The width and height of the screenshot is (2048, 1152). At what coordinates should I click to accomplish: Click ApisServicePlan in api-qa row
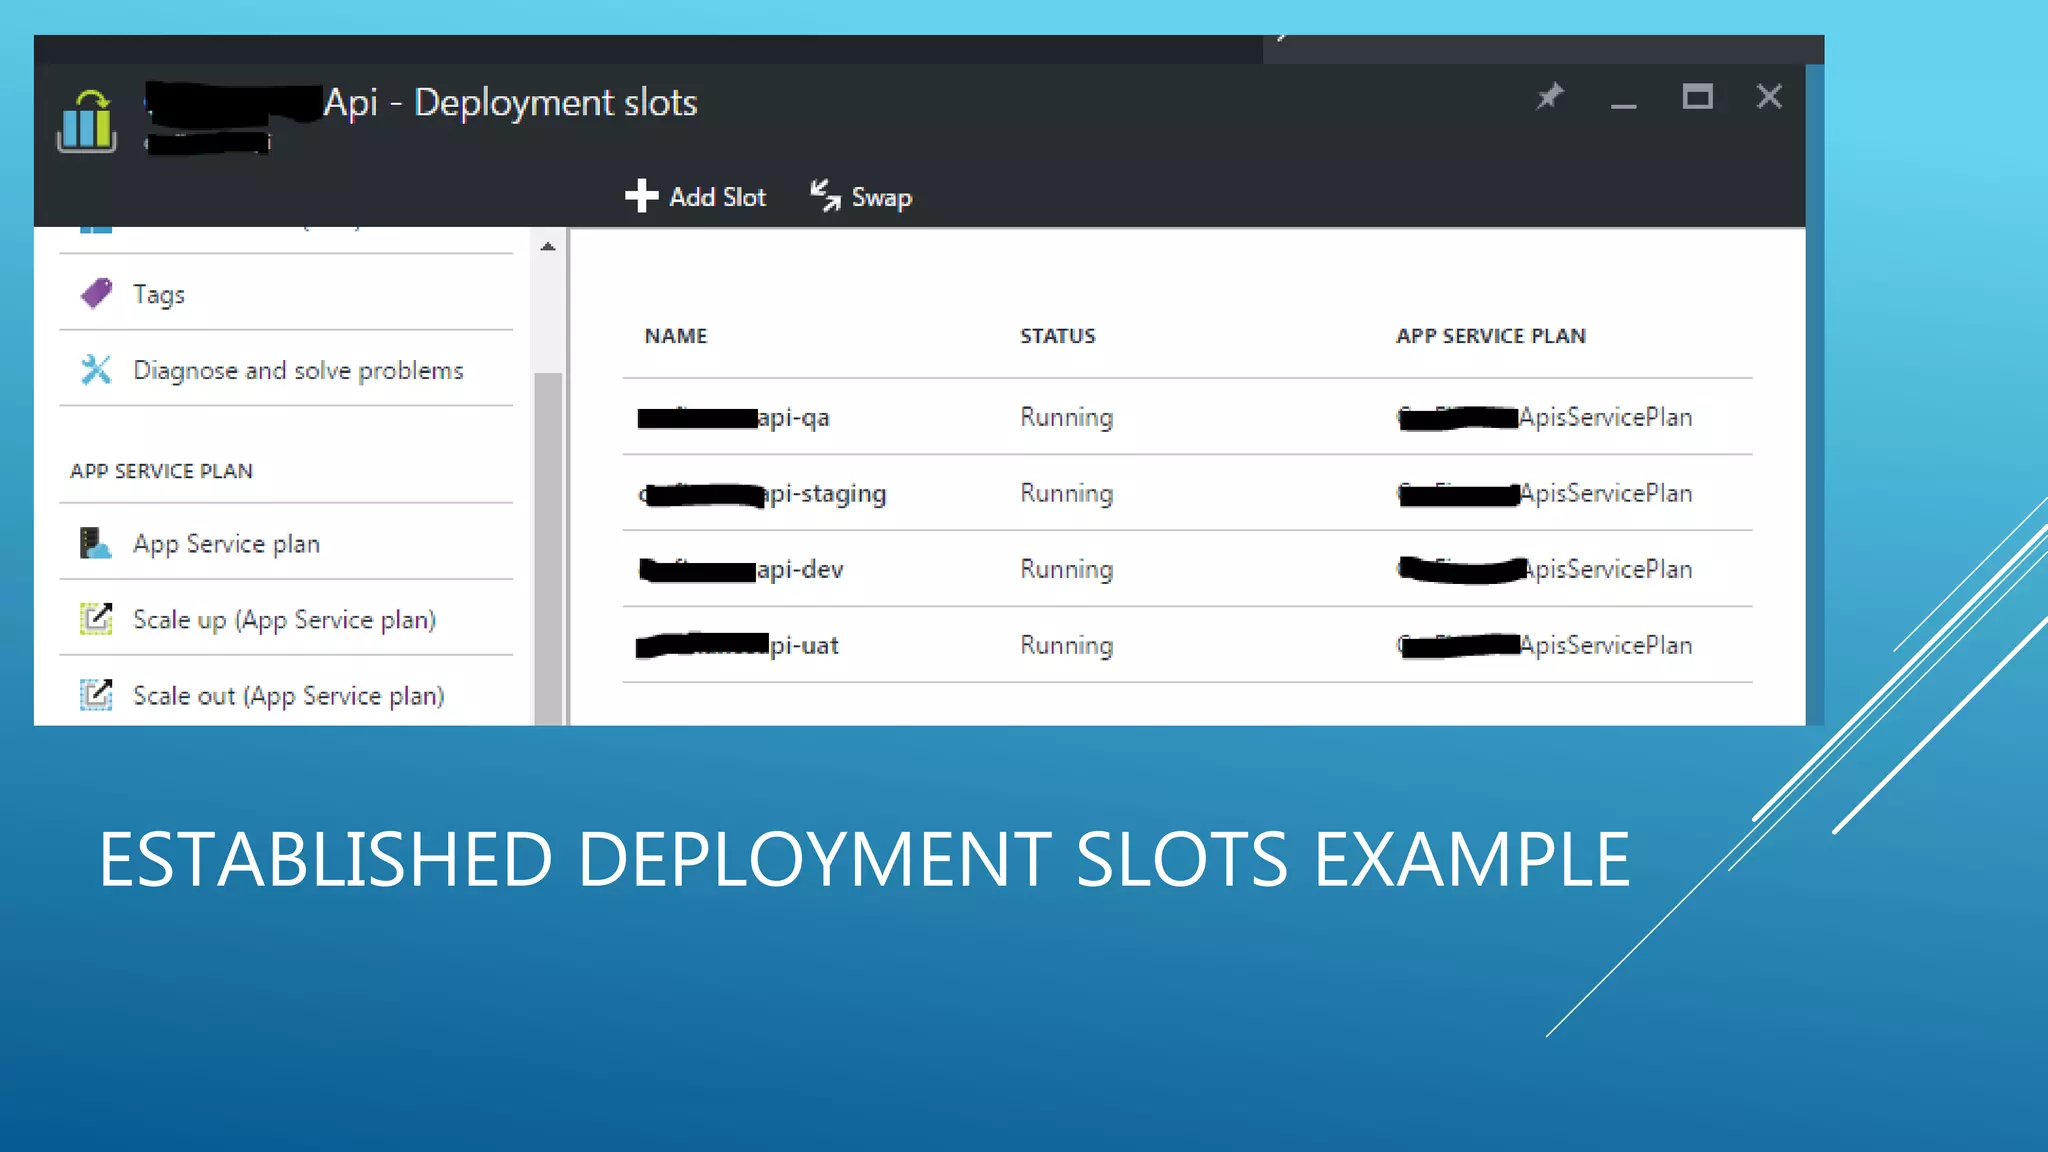click(1606, 417)
